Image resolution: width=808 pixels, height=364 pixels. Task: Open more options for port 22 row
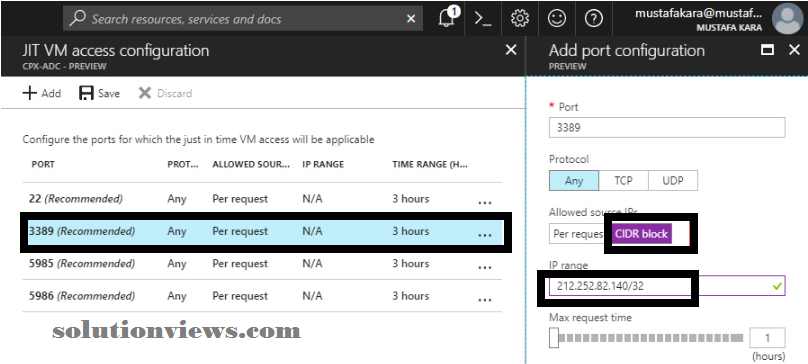pos(484,203)
